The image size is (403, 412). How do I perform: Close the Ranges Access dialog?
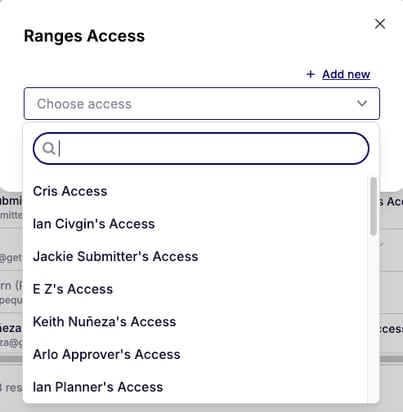(380, 24)
